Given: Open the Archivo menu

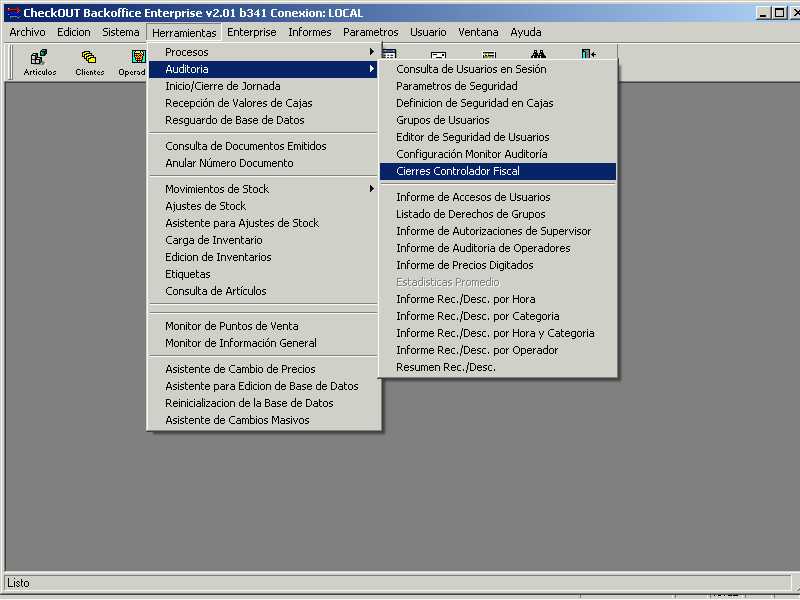Looking at the screenshot, I should [x=28, y=32].
